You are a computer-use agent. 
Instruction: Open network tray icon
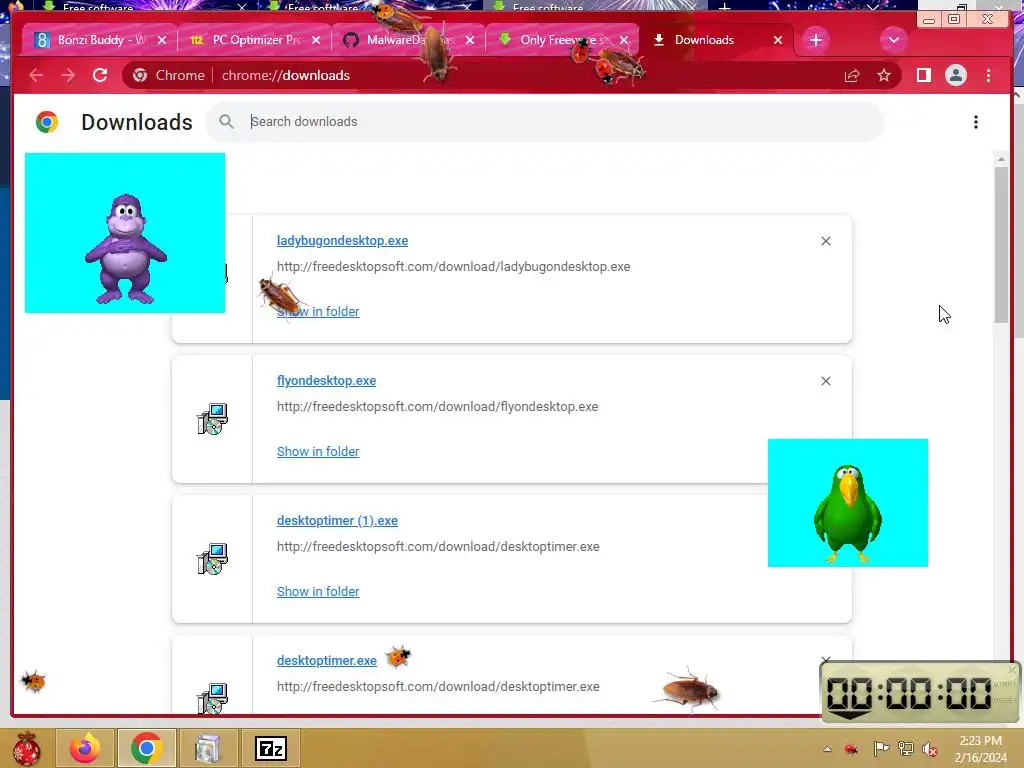[906, 748]
